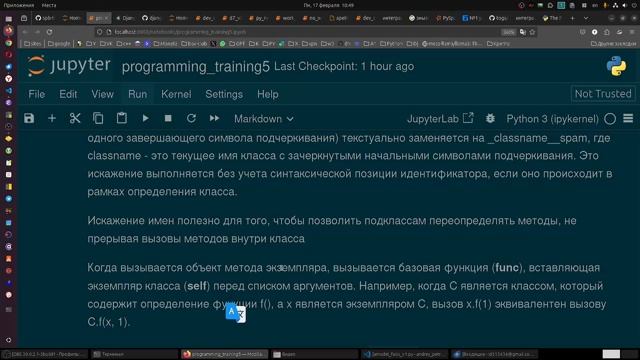Open the Kernel menu

click(176, 94)
